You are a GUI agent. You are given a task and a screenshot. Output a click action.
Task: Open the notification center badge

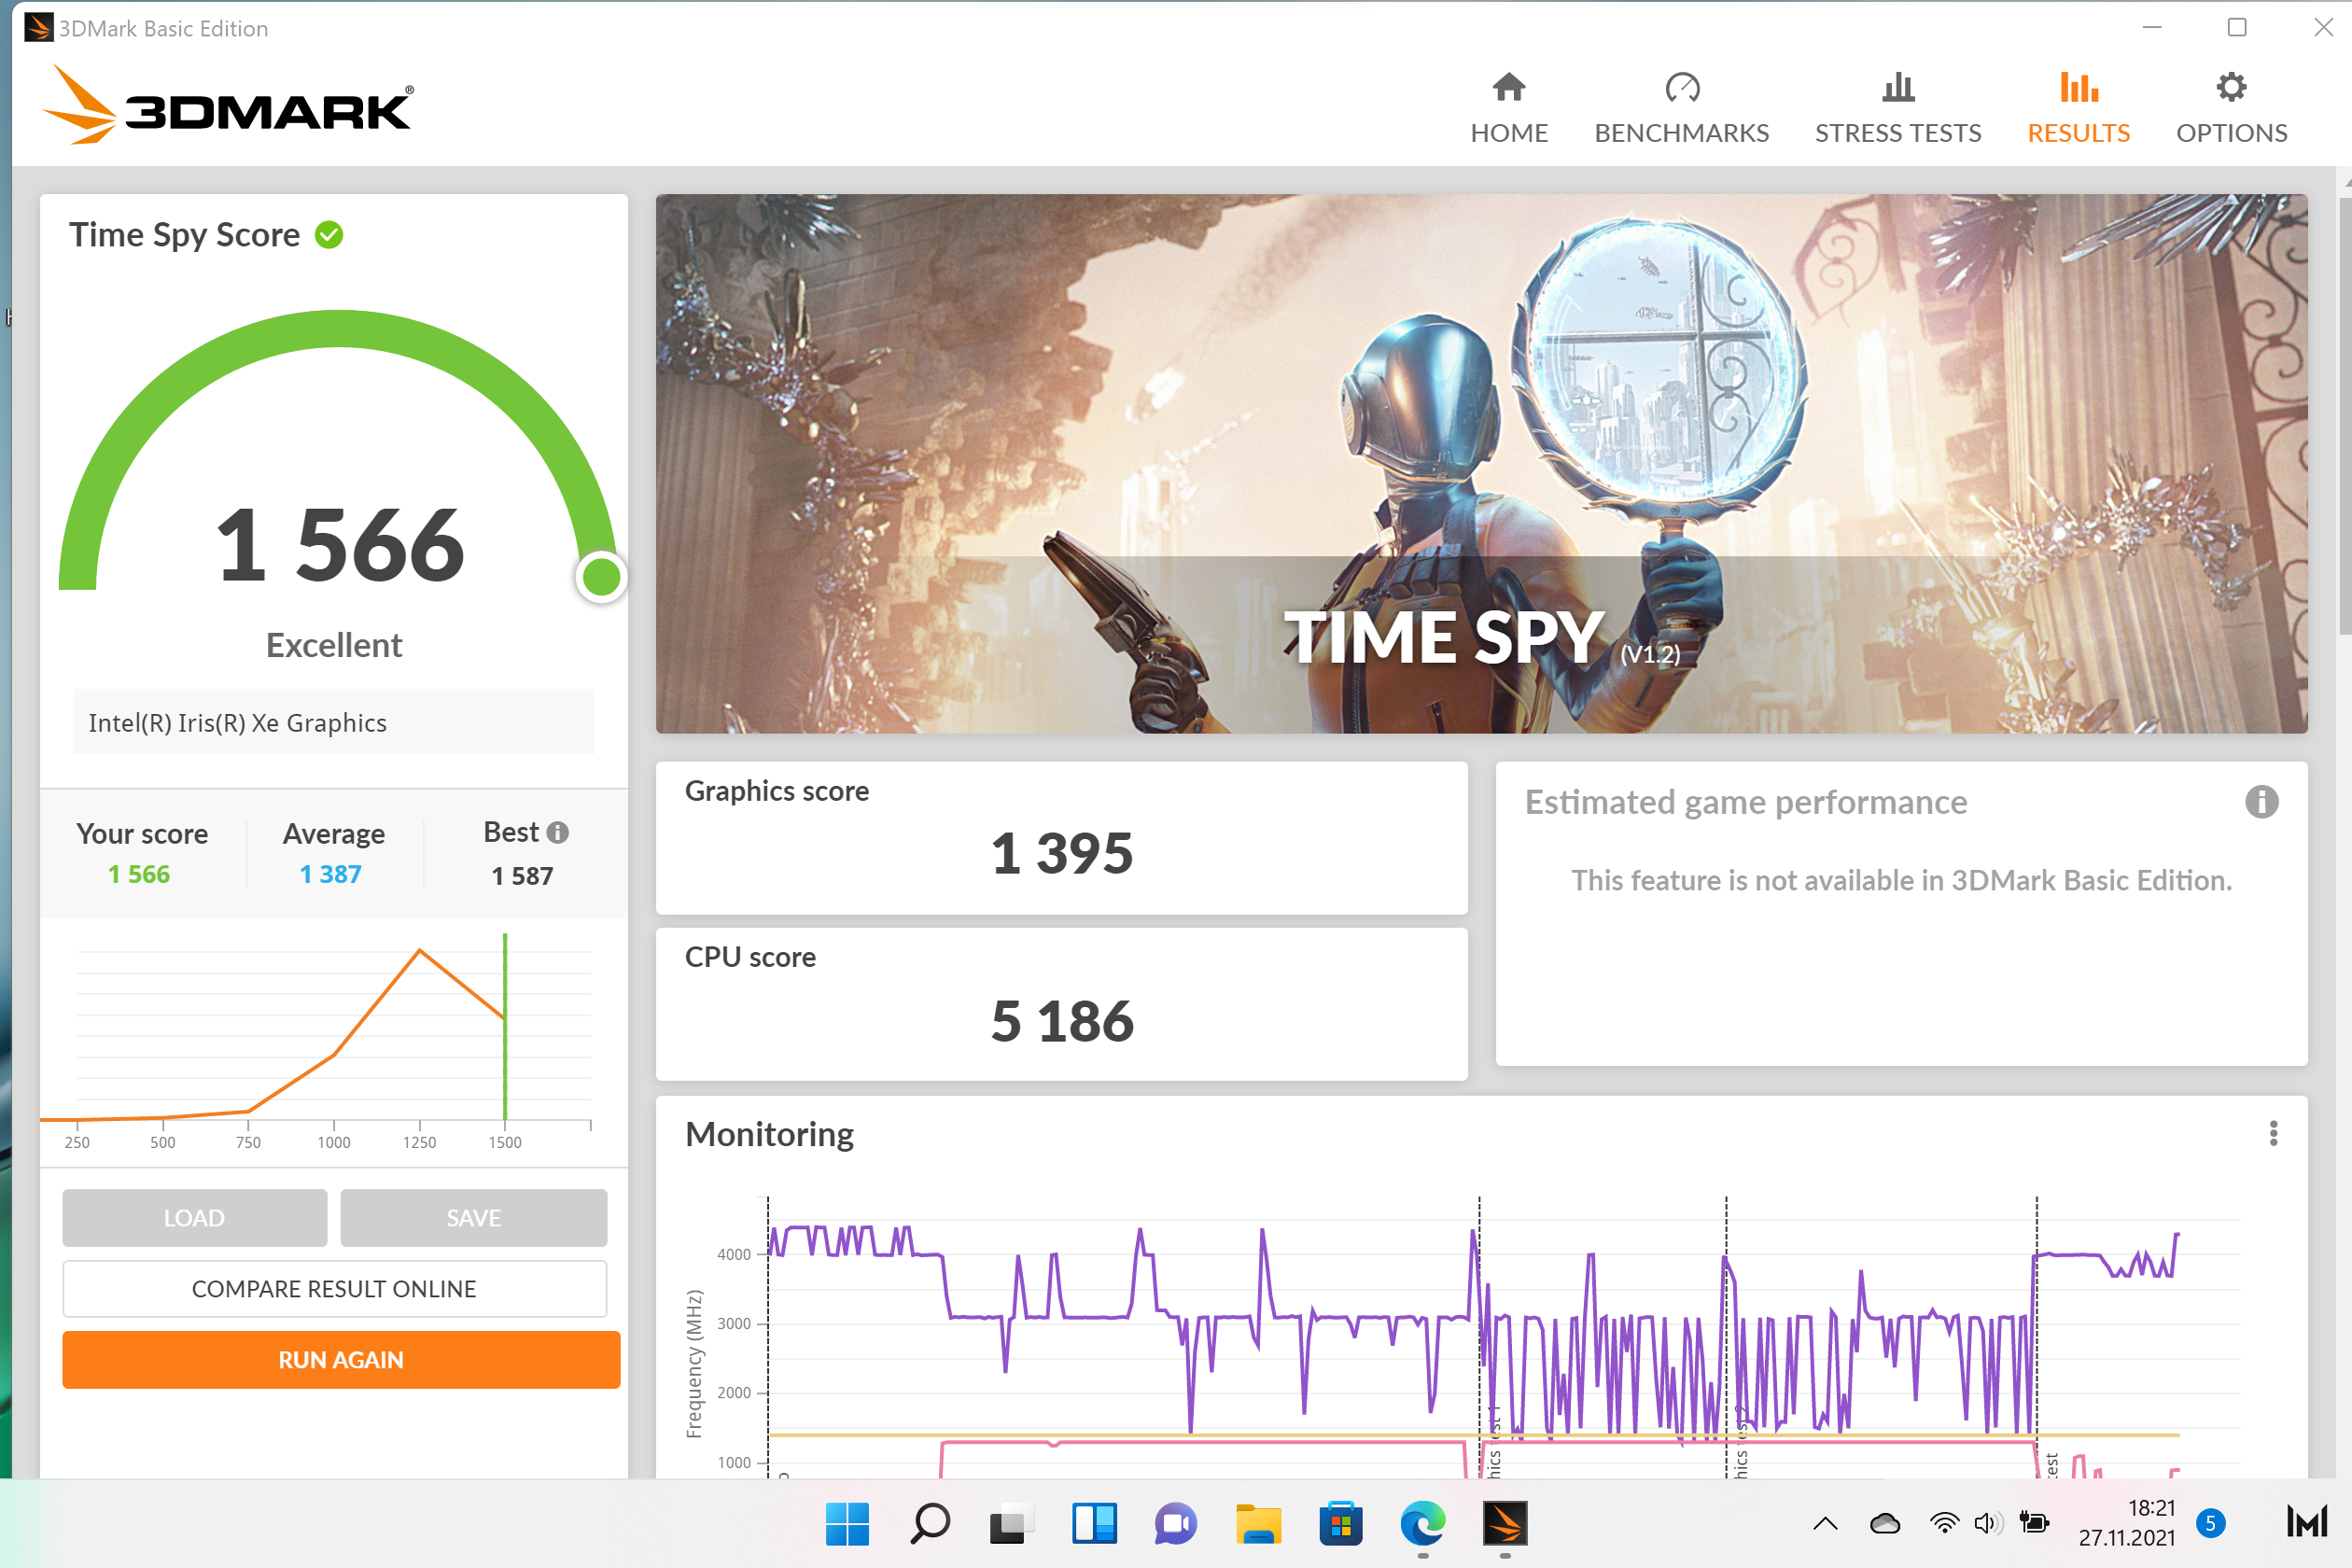(x=2210, y=1524)
